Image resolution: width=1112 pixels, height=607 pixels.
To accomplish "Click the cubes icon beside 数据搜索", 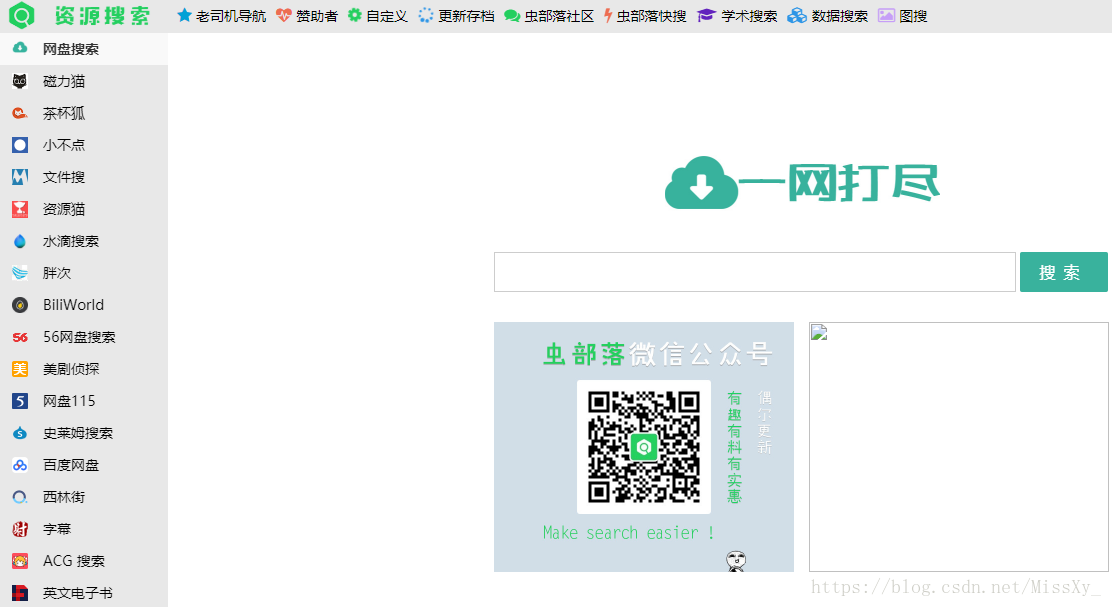I will pyautogui.click(x=797, y=15).
